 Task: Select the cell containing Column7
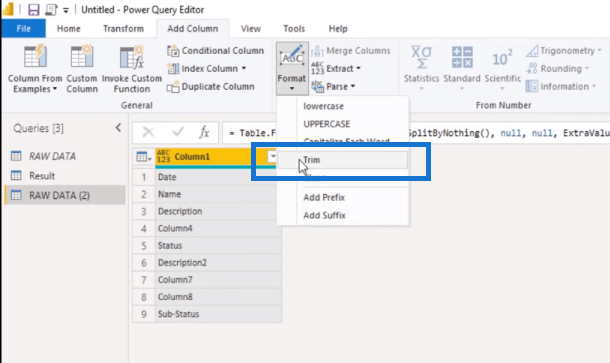click(x=218, y=280)
